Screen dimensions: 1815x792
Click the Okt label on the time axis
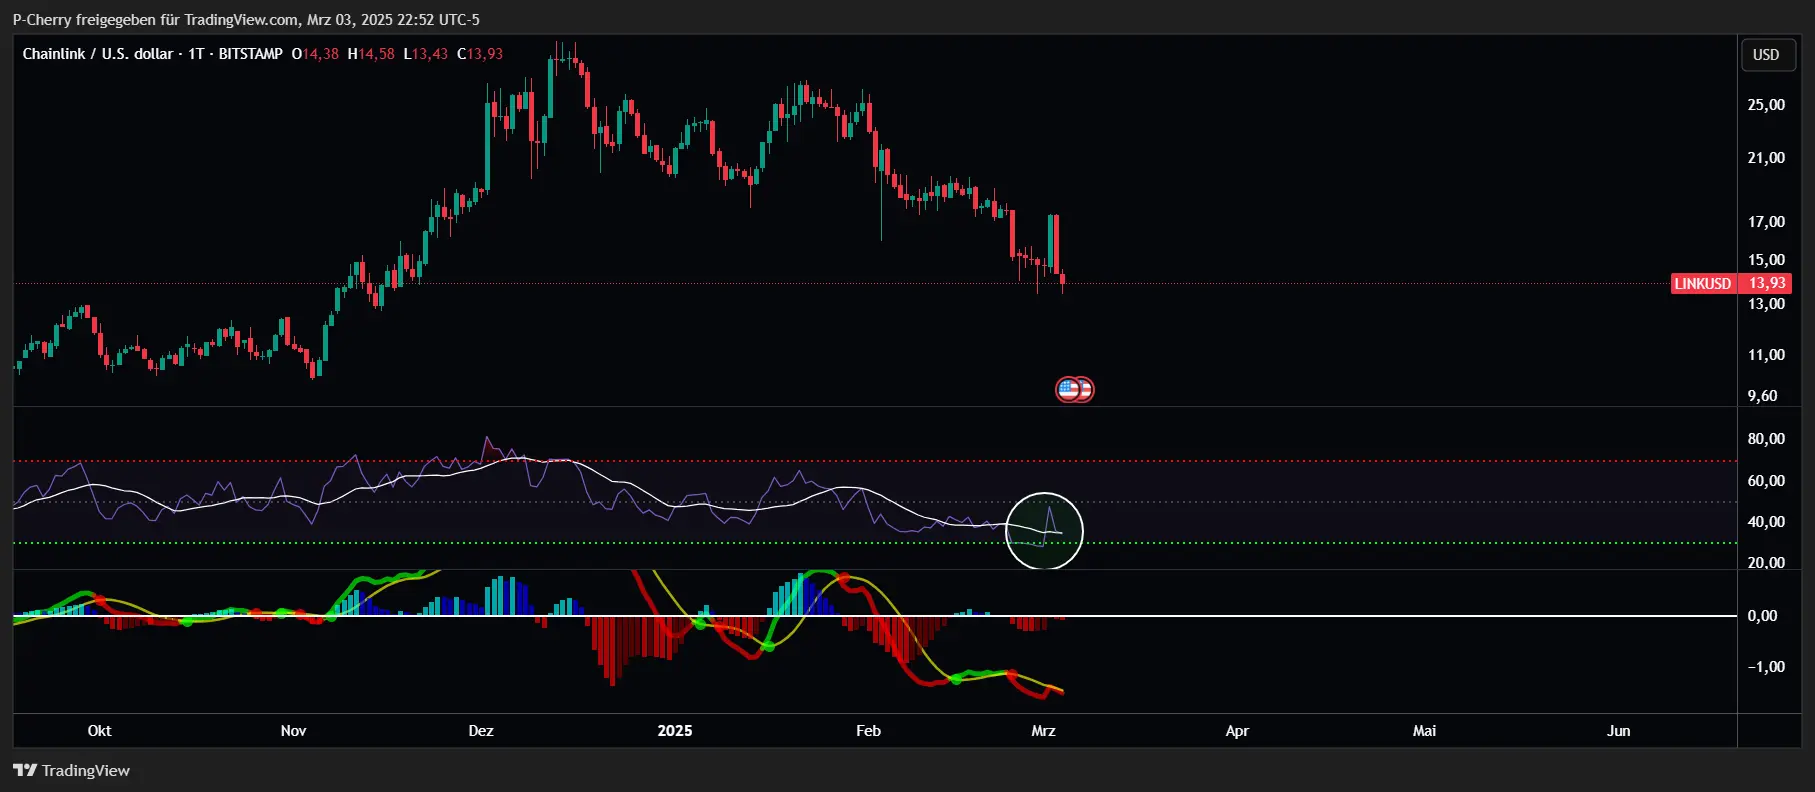click(99, 731)
